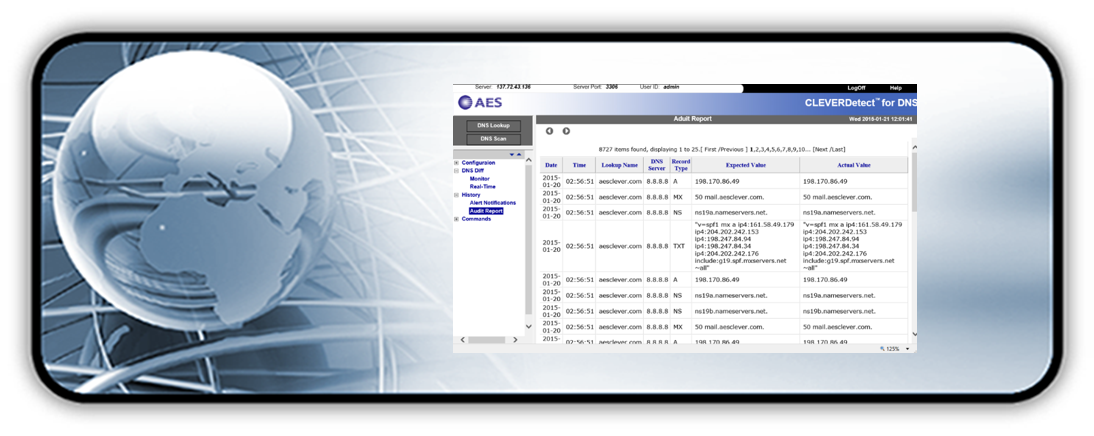This screenshot has height=436, width=1094.
Task: Sort by the DNS Server column header
Action: coord(657,165)
